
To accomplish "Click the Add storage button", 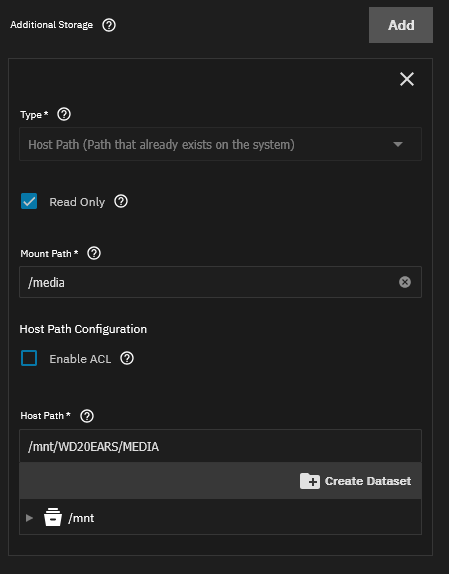I will point(401,25).
